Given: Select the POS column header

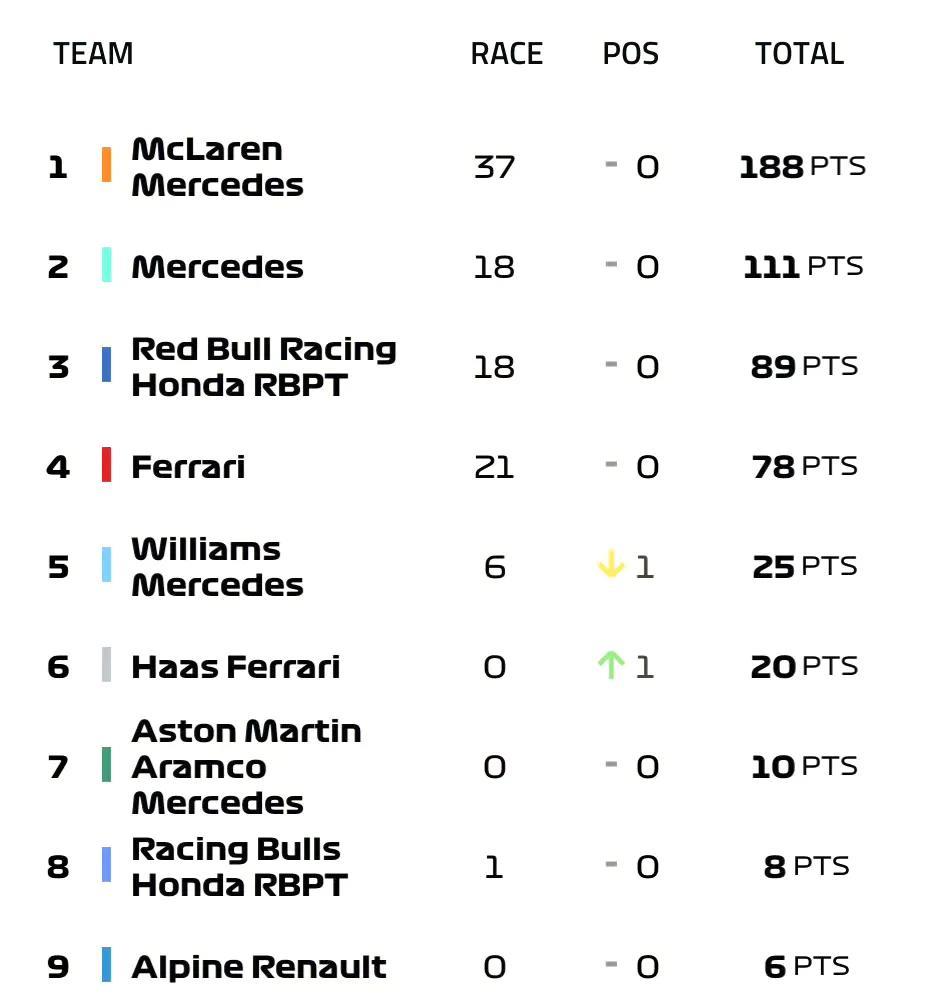Looking at the screenshot, I should (x=631, y=54).
